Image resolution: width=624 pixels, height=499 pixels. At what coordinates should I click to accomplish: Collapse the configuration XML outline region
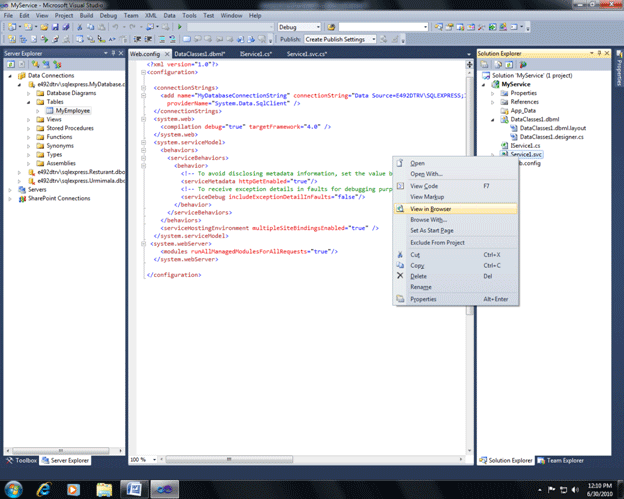tap(144, 73)
